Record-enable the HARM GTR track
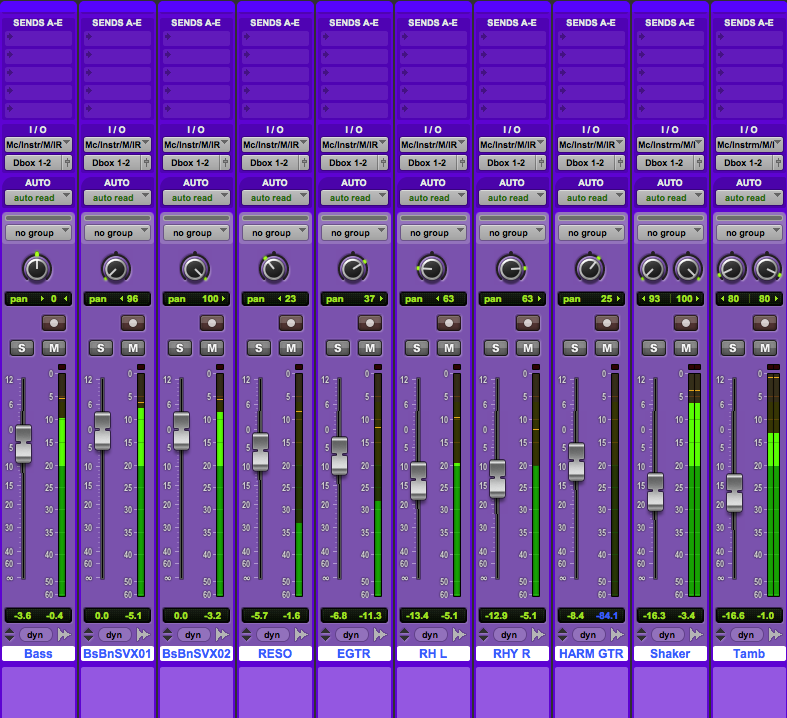This screenshot has height=718, width=787. [607, 323]
